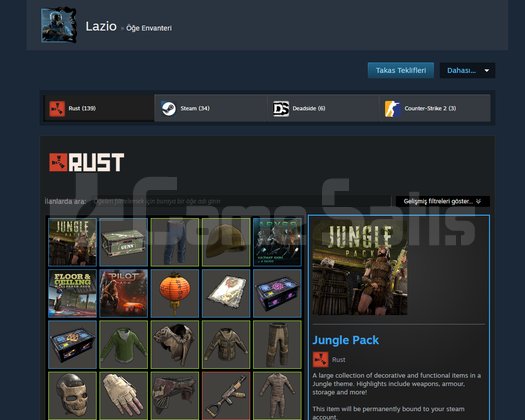Select the green hoodie item
The width and height of the screenshot is (525, 420).
(124, 345)
